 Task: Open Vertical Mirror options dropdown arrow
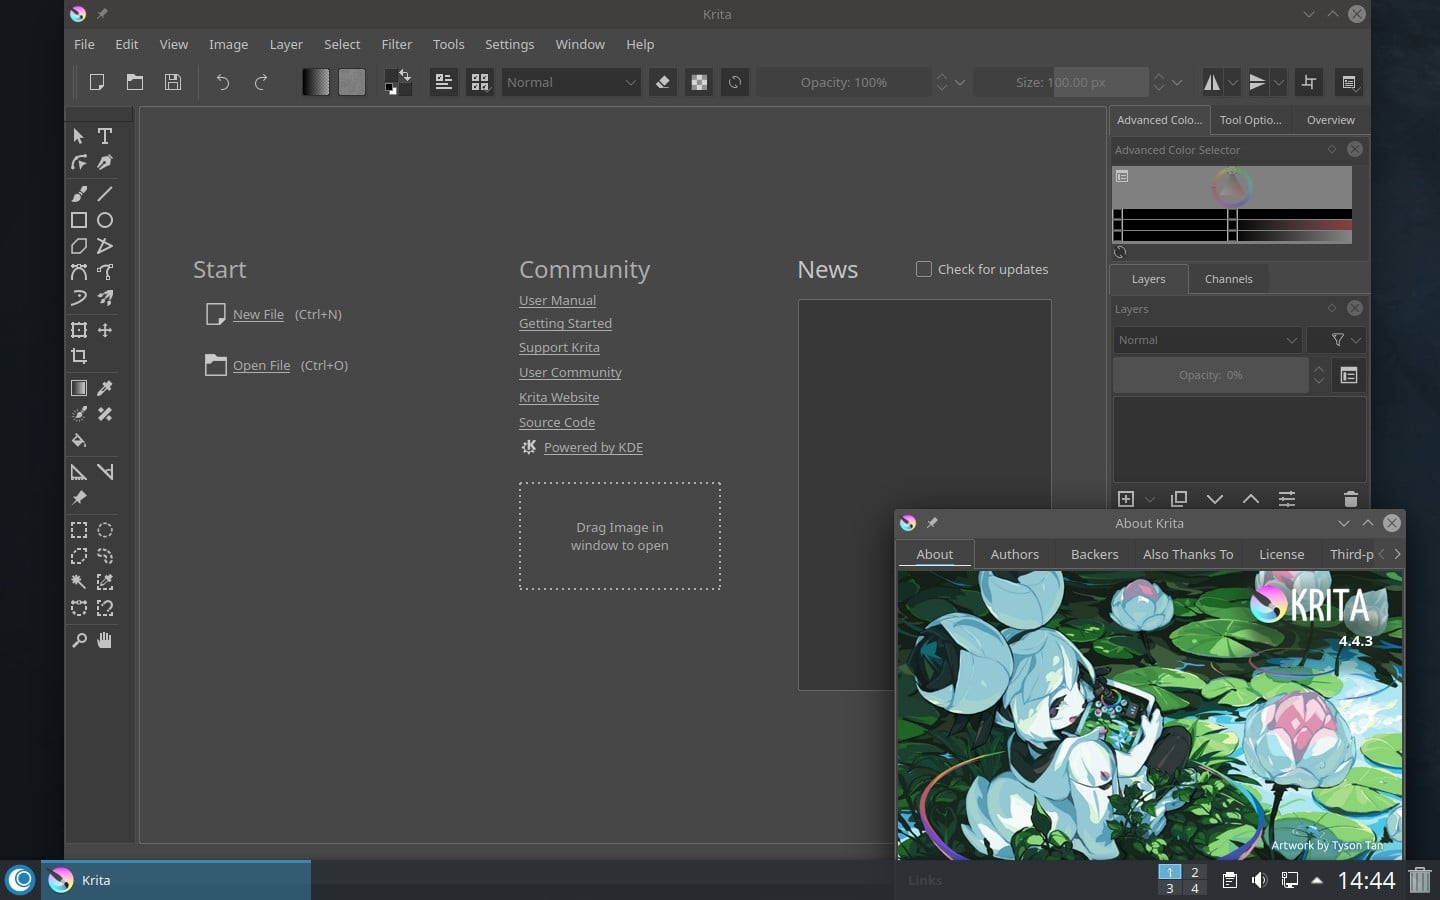(1279, 82)
